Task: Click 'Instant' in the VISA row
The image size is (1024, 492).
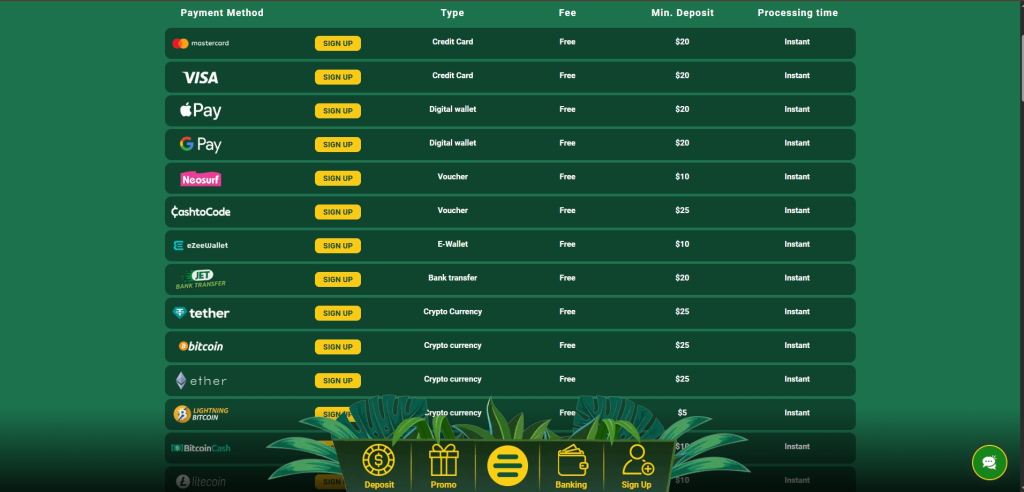Action: 797,76
